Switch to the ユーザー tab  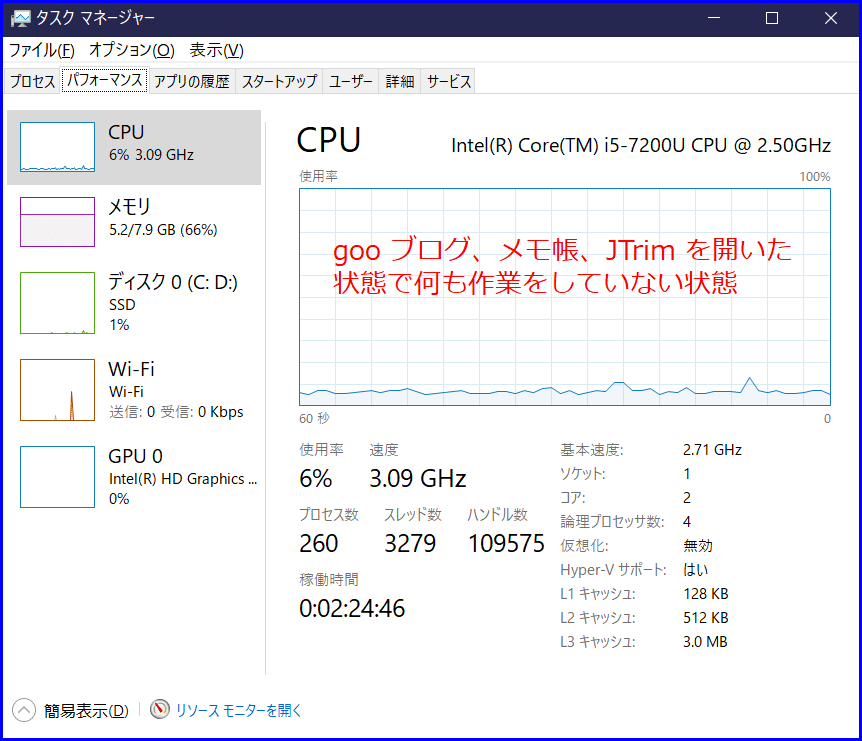point(351,81)
